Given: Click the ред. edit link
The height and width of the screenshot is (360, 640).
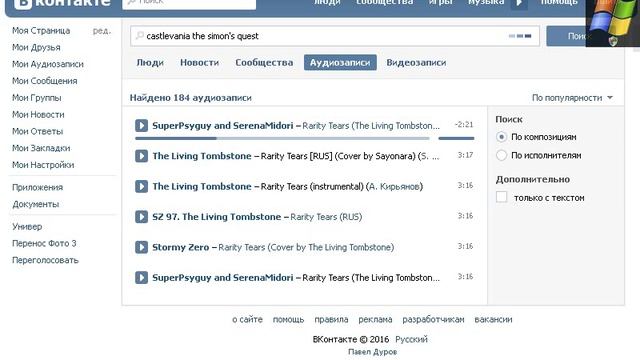Looking at the screenshot, I should coord(102,31).
